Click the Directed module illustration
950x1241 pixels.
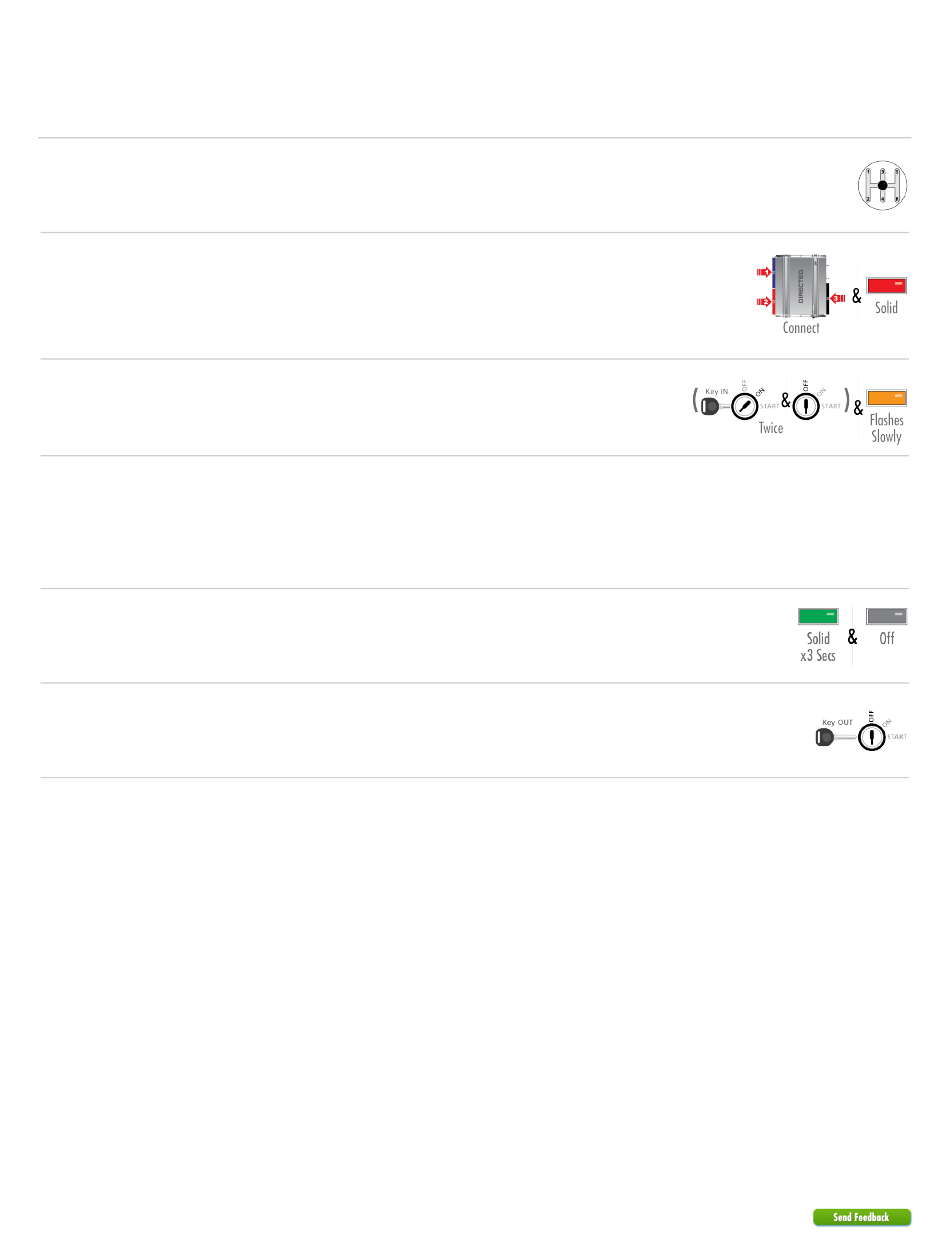[x=802, y=285]
